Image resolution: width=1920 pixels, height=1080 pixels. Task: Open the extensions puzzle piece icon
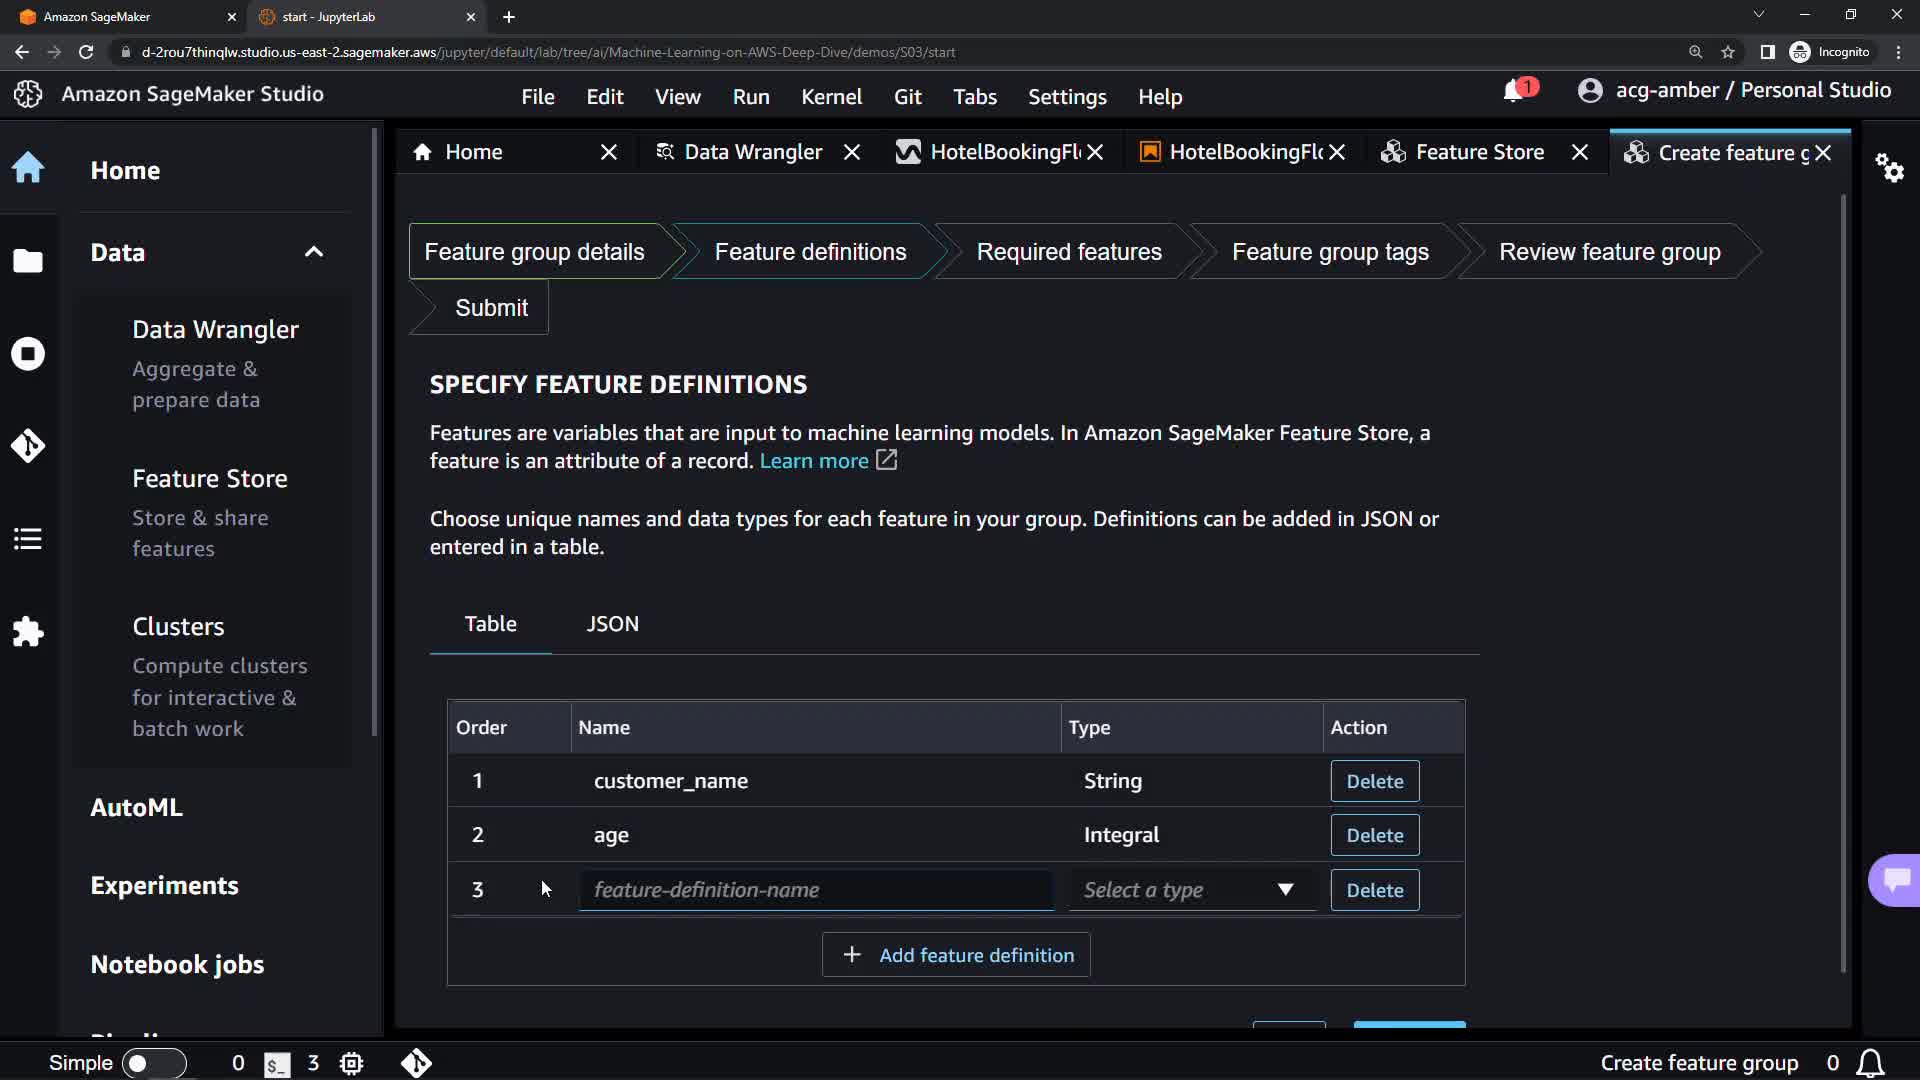pos(28,632)
